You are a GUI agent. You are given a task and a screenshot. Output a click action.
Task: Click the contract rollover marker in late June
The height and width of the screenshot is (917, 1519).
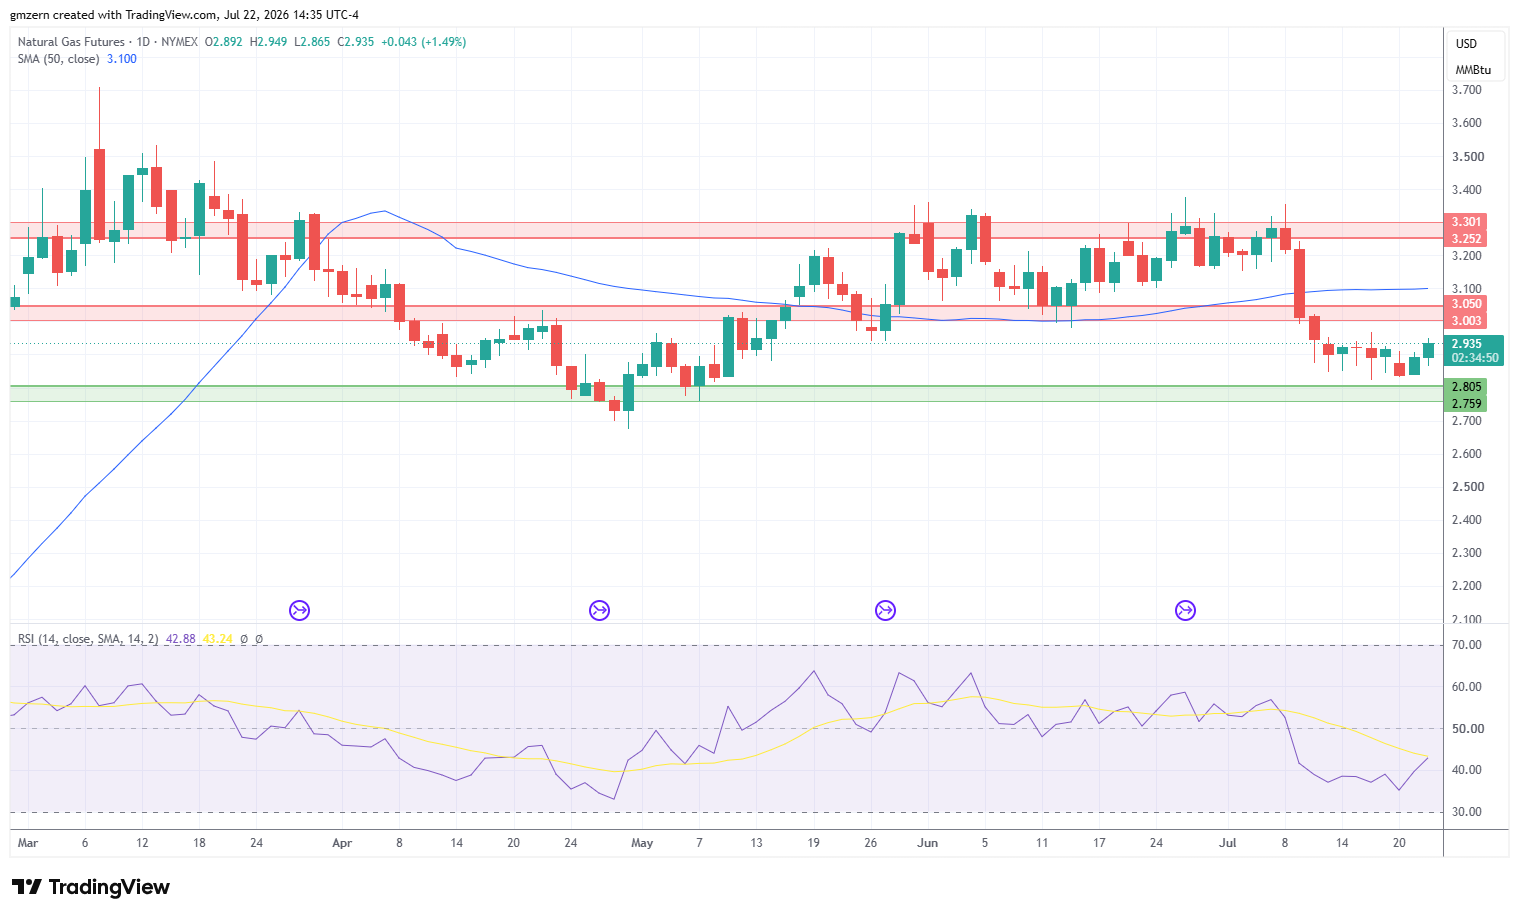coord(1185,610)
